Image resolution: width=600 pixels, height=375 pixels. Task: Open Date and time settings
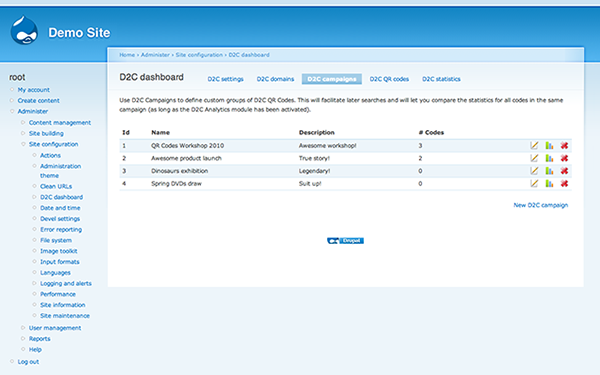click(x=60, y=208)
